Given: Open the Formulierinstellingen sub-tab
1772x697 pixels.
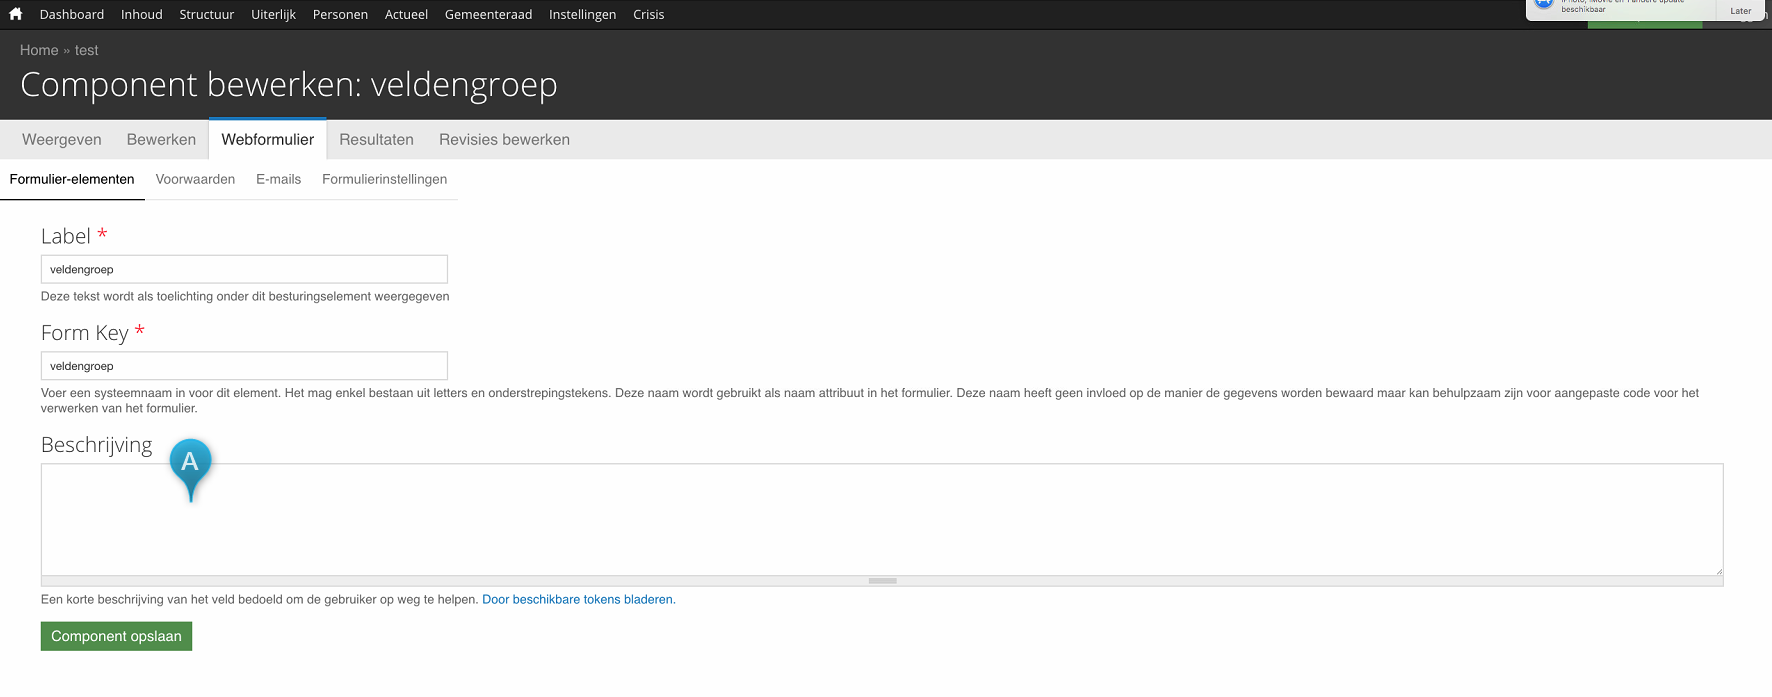Looking at the screenshot, I should (x=384, y=179).
